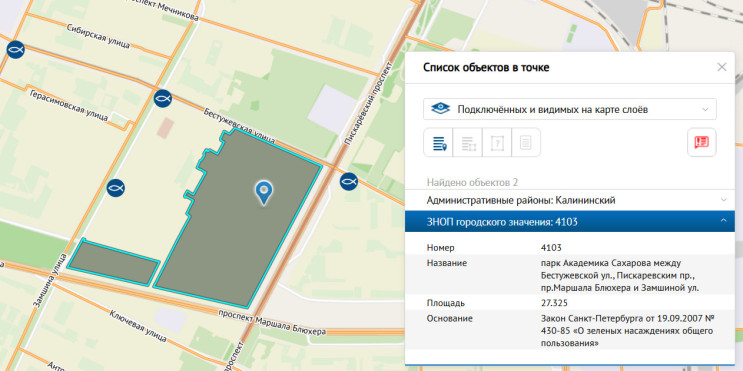Open the 'Подключённых и видимых на карте слоёв' dropdown
Image resolution: width=743 pixels, height=371 pixels.
click(x=570, y=109)
